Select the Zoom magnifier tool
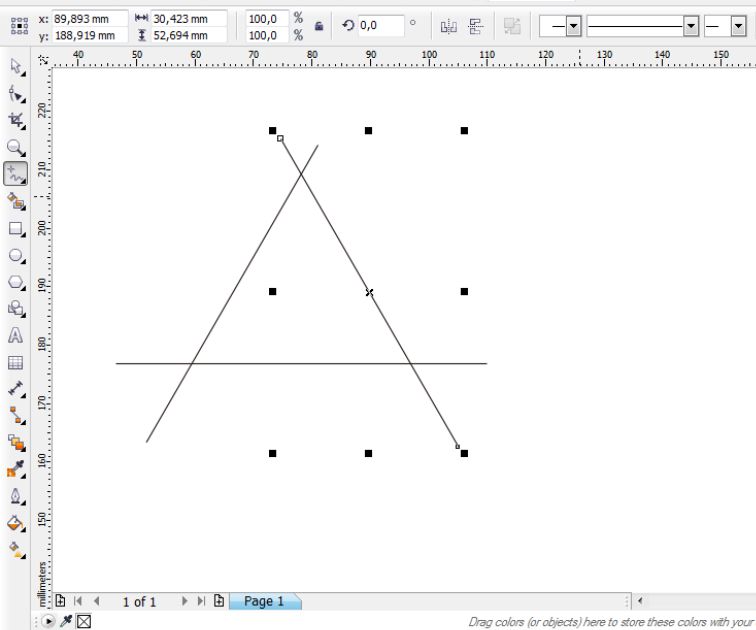This screenshot has height=630, width=756. (x=16, y=147)
